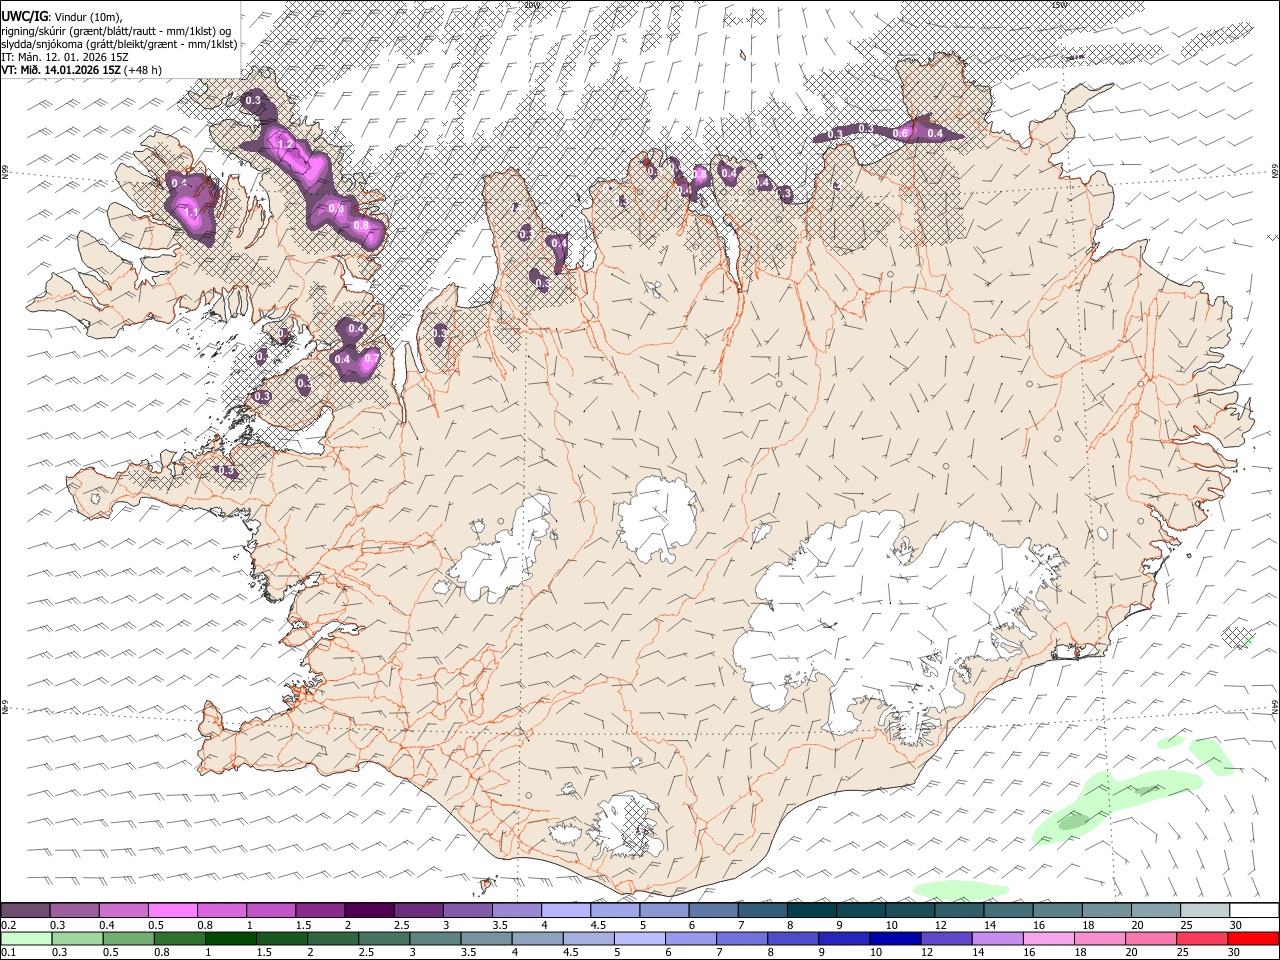Image resolution: width=1280 pixels, height=960 pixels.
Task: Click the "4.5" label in upper legend row
Action: [598, 925]
